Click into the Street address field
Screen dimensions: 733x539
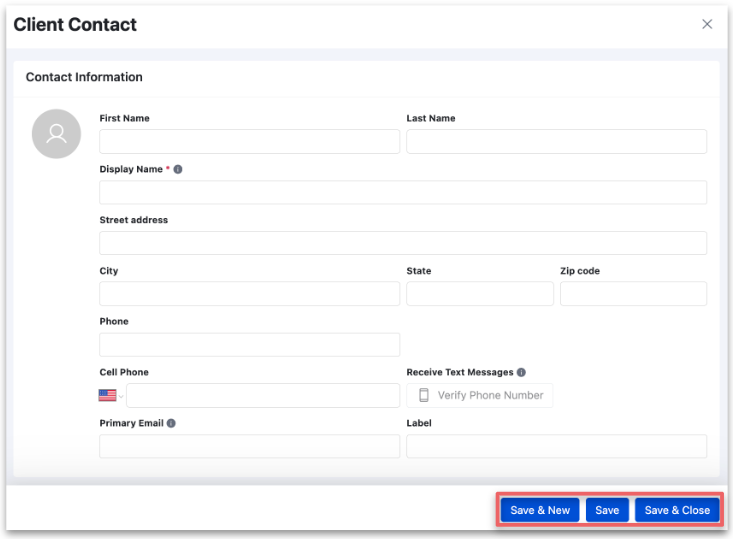403,243
